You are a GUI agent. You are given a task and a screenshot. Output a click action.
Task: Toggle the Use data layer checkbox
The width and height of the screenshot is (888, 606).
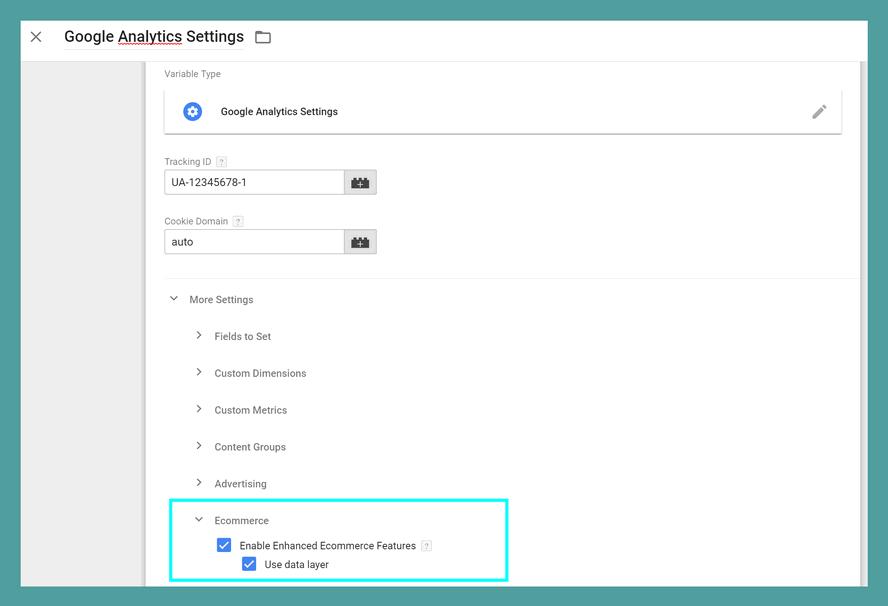point(249,565)
